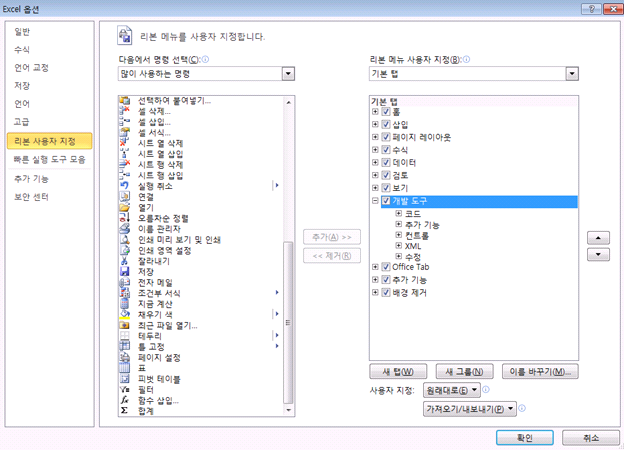
Task: Select the 채우기 색 paint bucket icon
Action: tap(125, 315)
